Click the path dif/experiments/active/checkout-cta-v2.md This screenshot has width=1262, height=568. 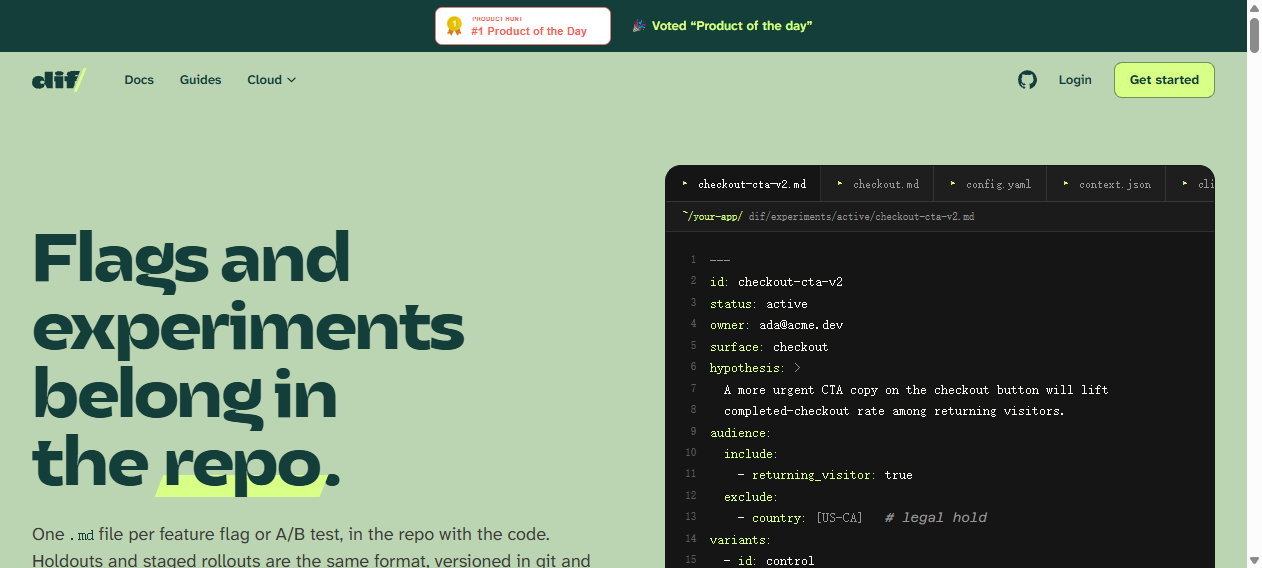(x=861, y=216)
